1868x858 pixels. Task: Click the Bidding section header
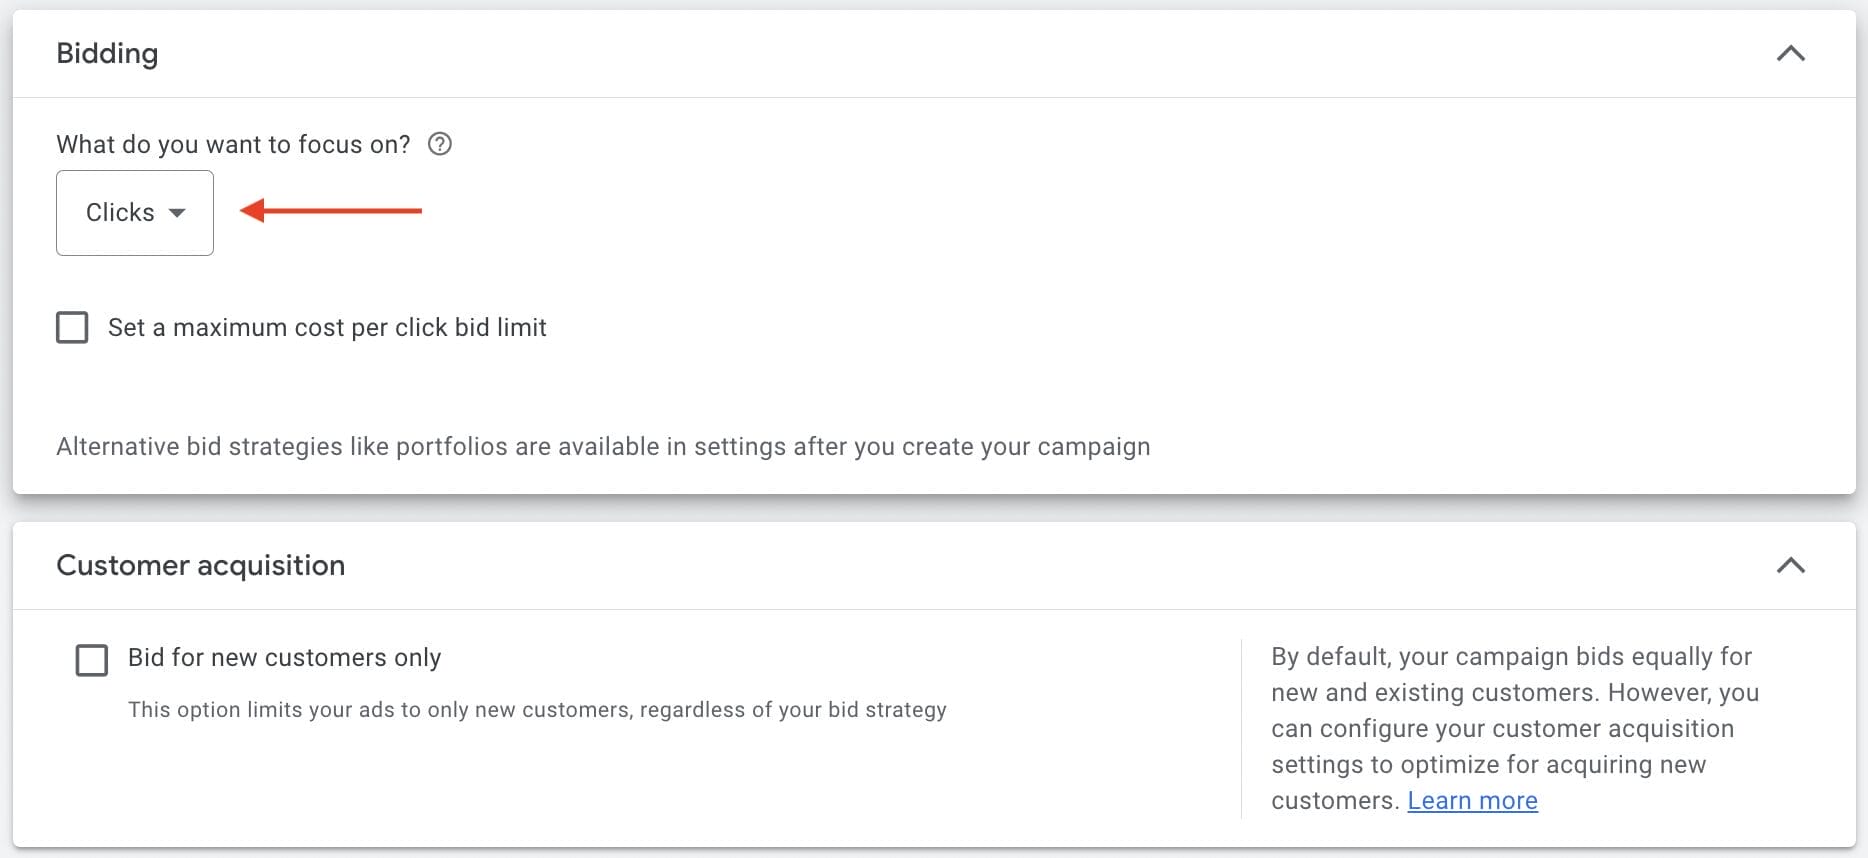tap(107, 54)
